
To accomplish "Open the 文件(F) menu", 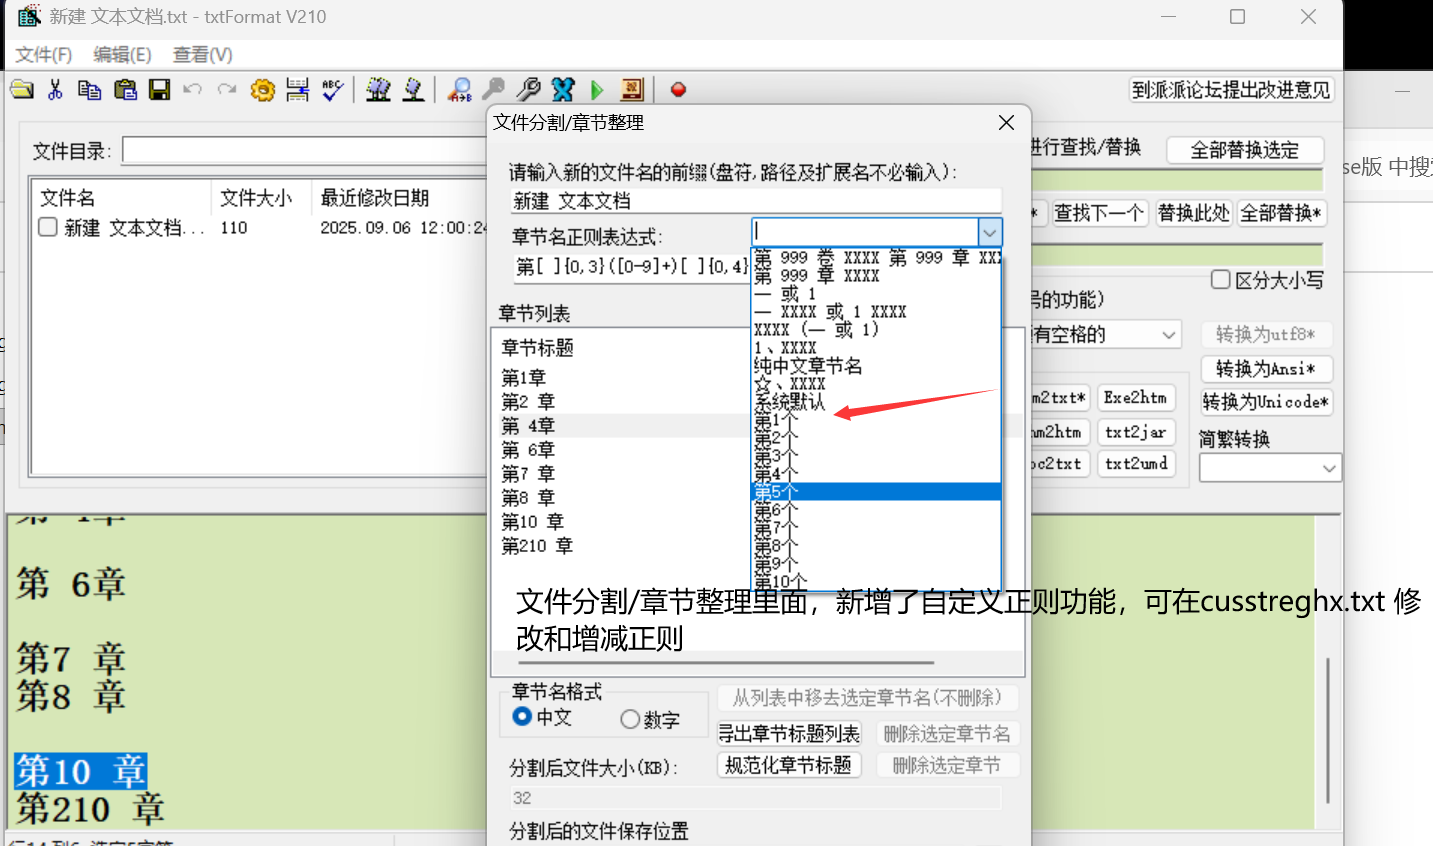I will coord(44,55).
